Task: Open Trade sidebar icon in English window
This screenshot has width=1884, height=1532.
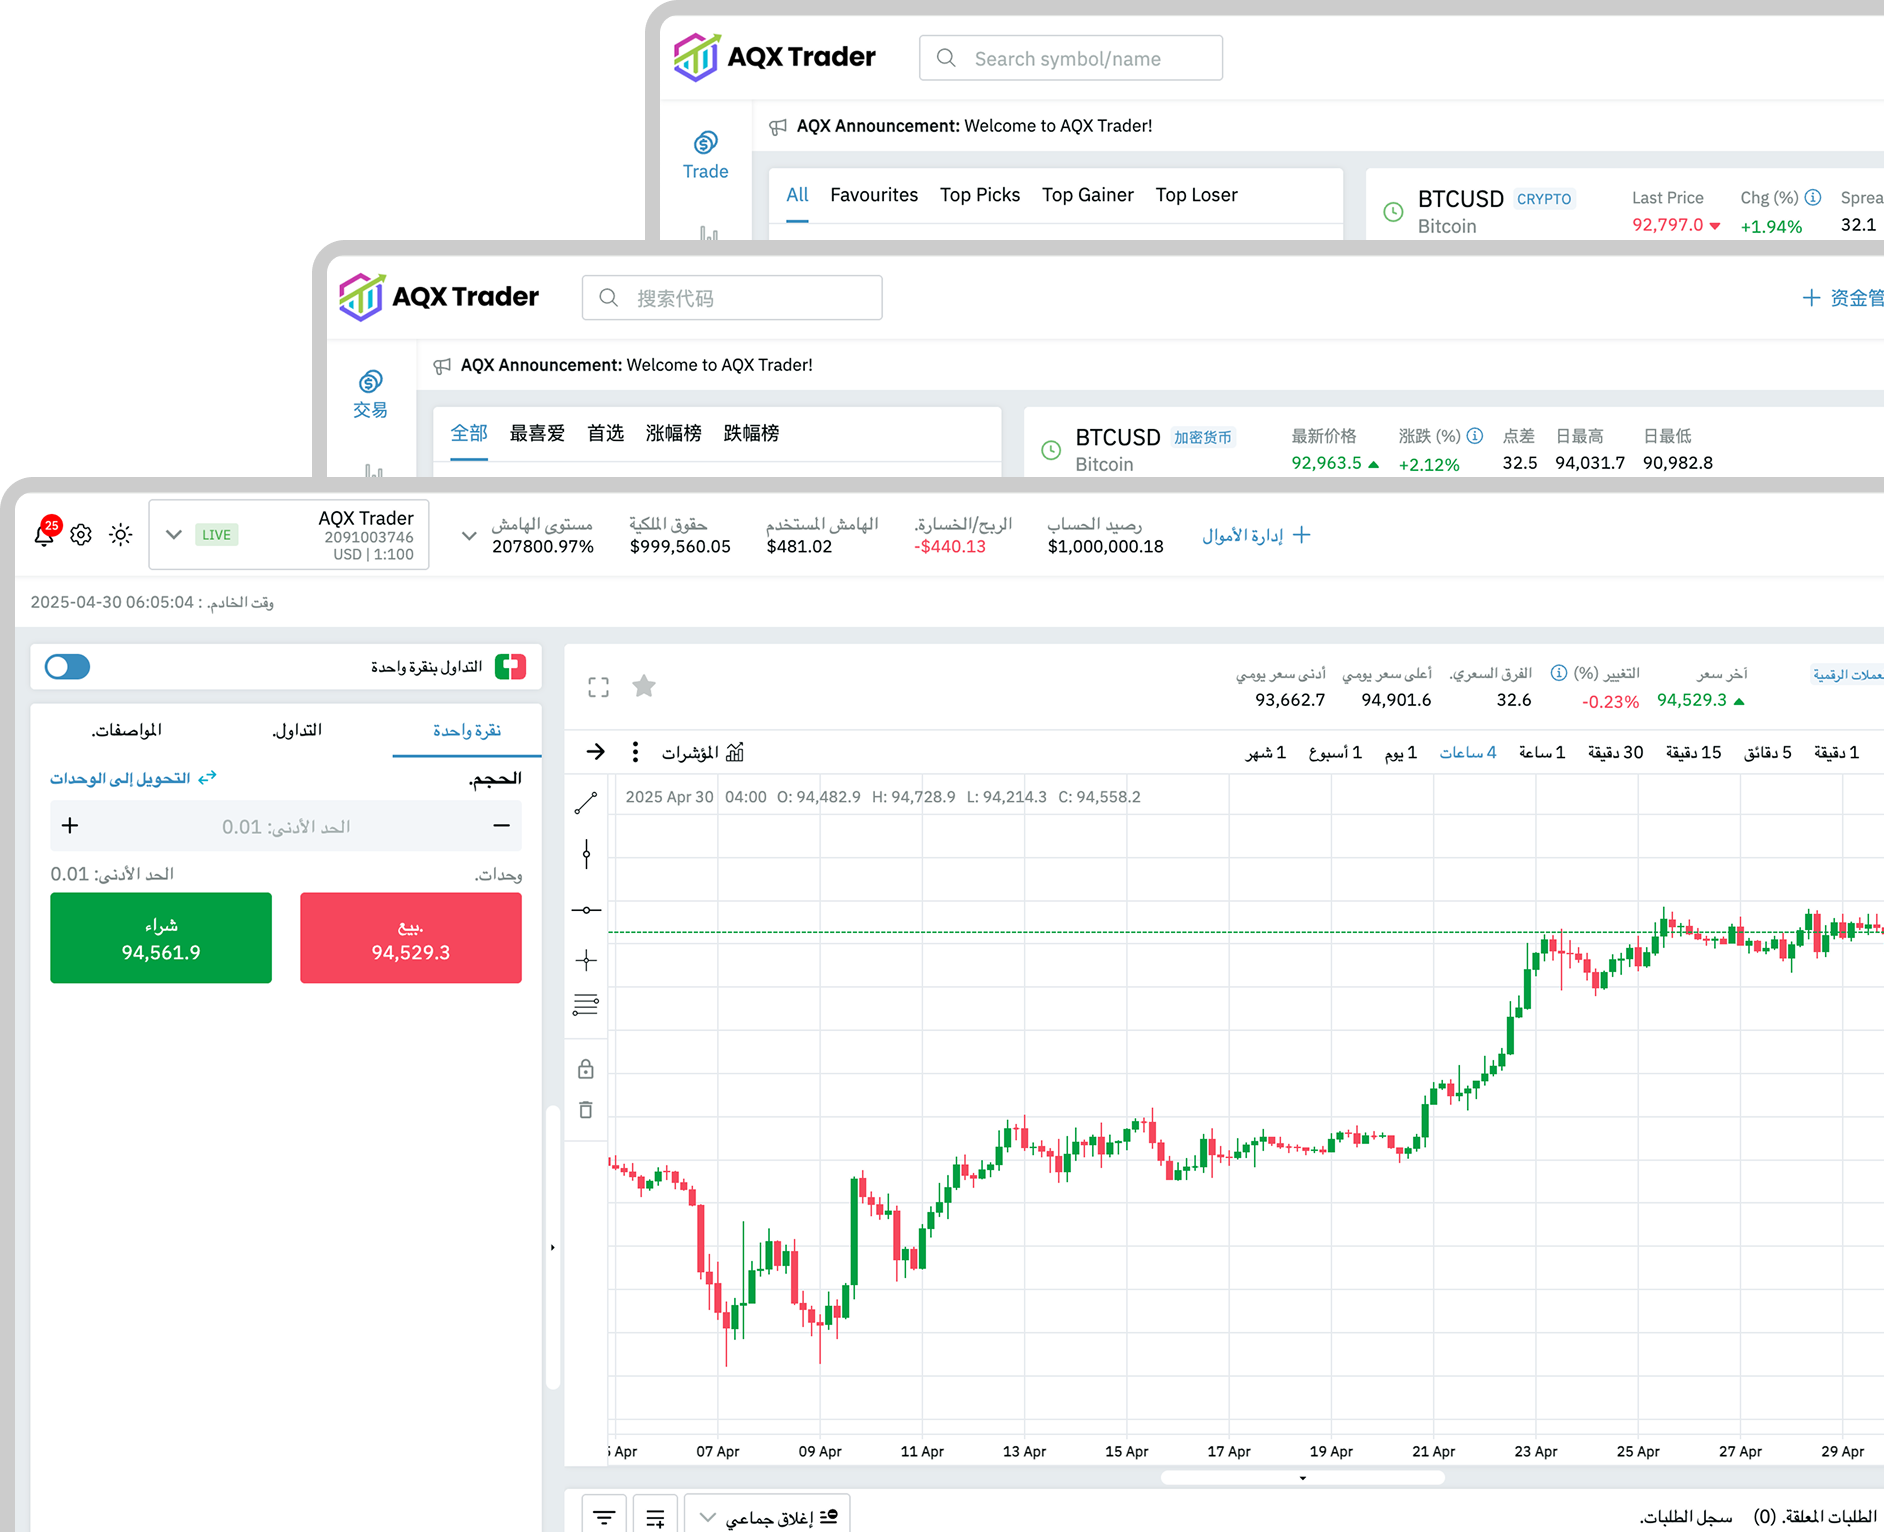Action: pyautogui.click(x=705, y=155)
